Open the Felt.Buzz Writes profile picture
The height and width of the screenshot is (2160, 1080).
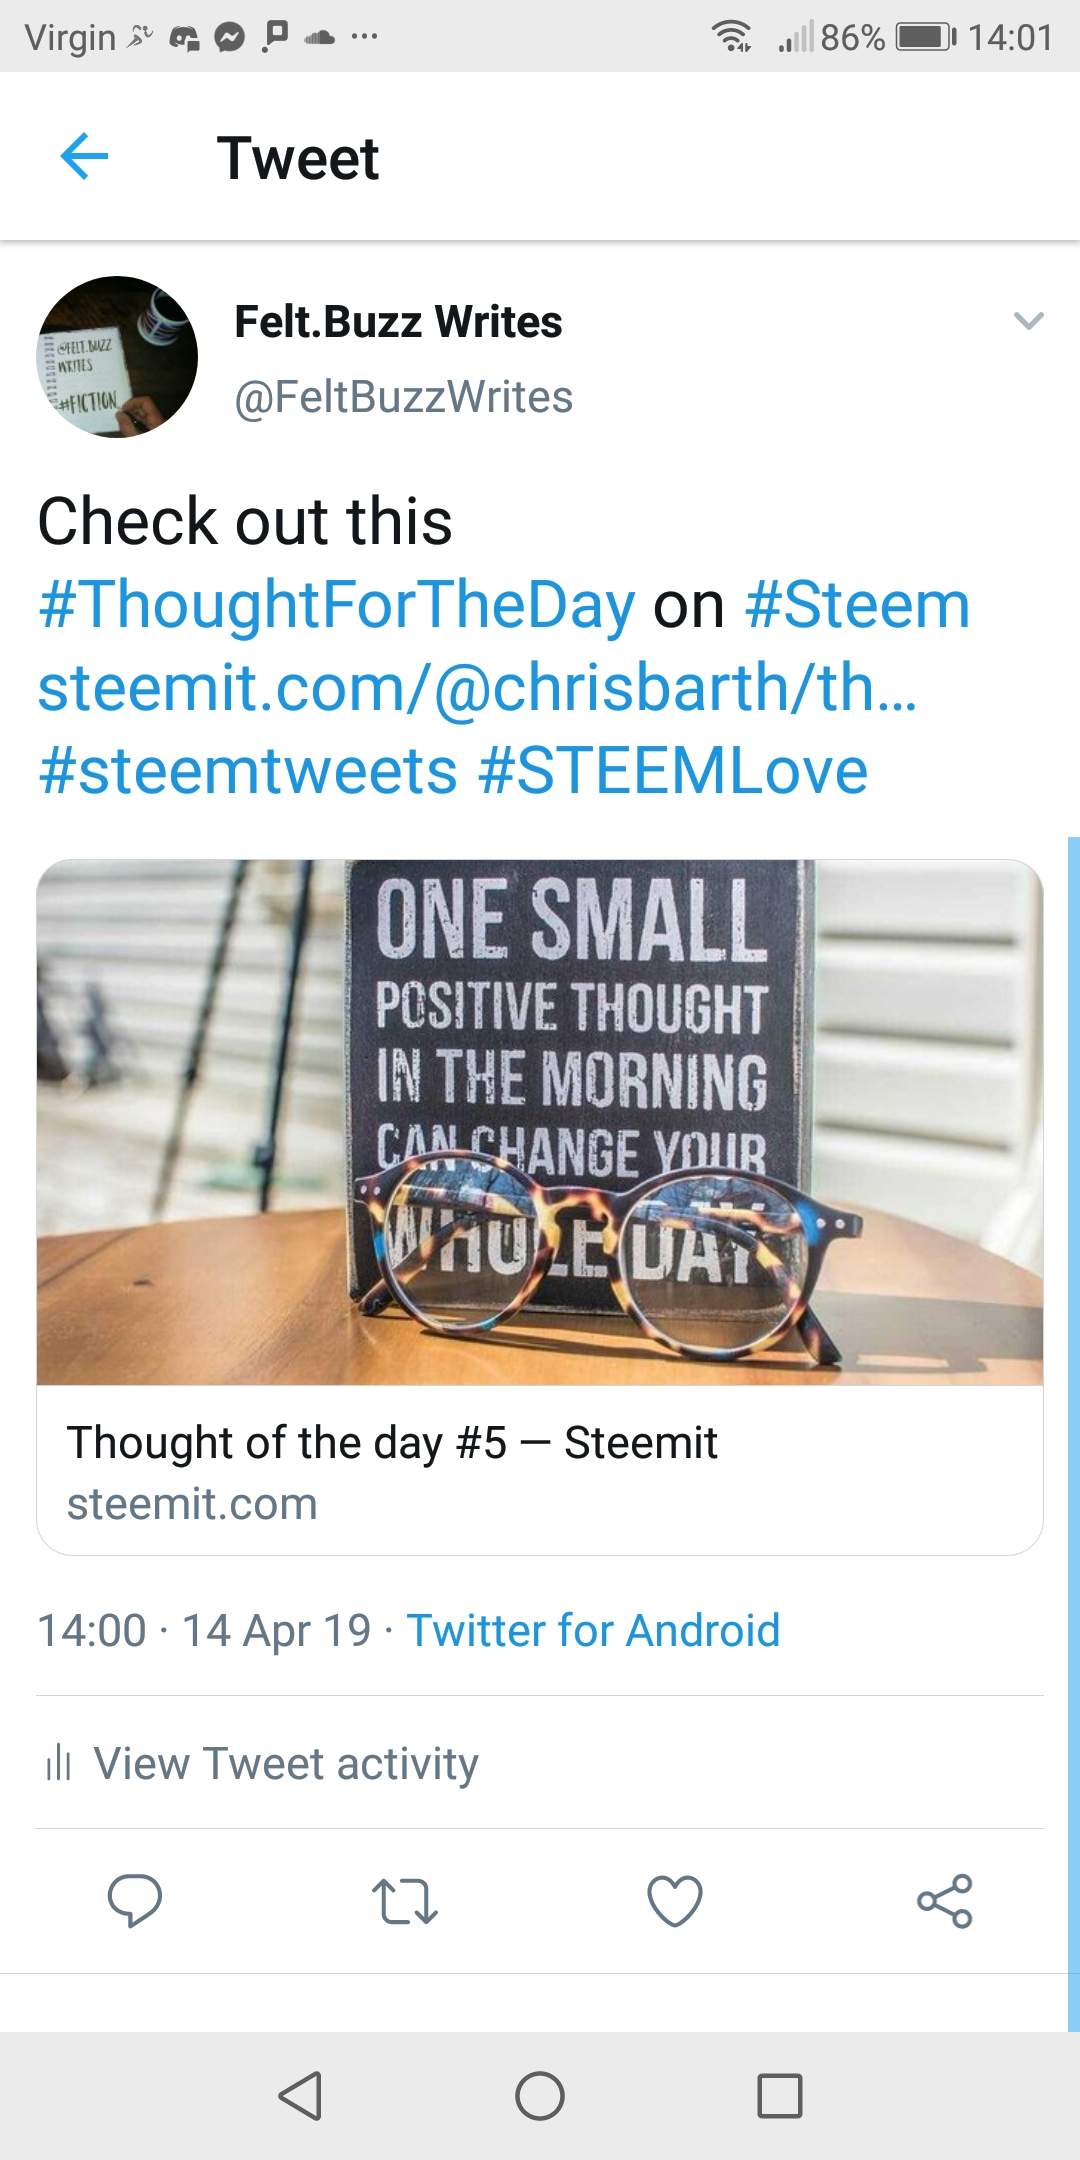point(117,357)
